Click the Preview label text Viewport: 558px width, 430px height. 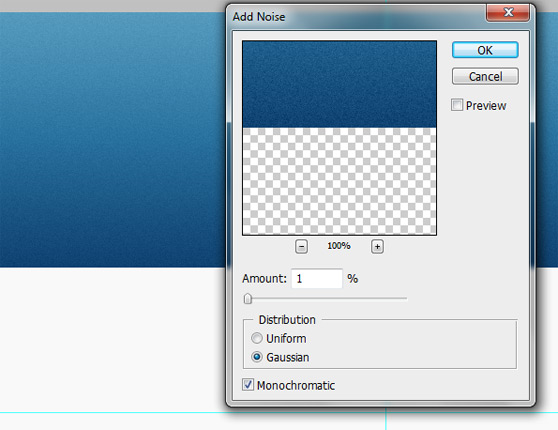(486, 105)
